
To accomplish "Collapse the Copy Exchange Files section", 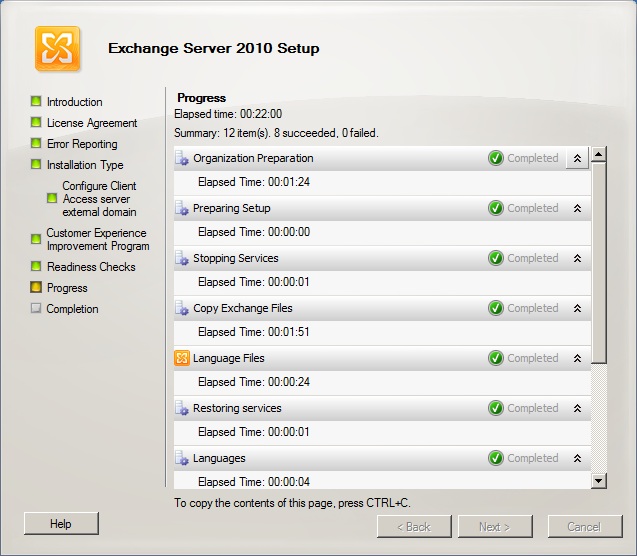I will (577, 308).
